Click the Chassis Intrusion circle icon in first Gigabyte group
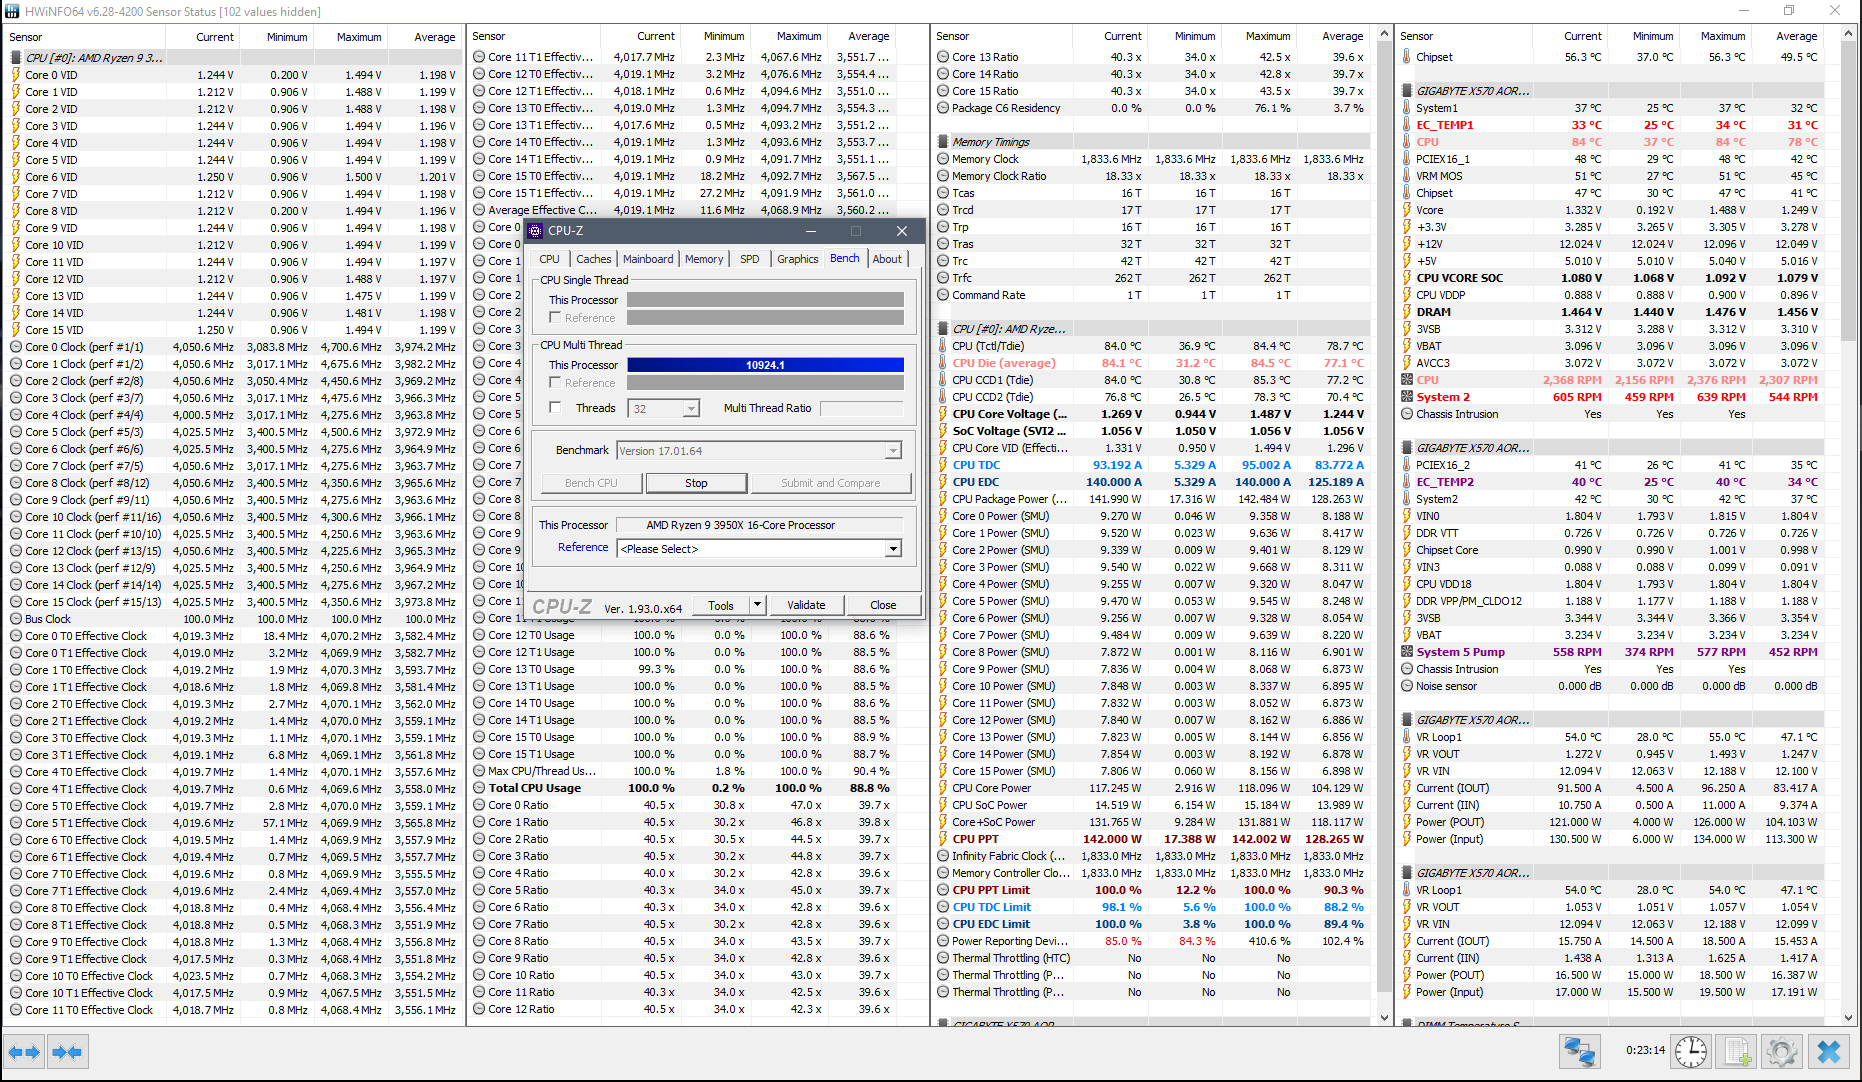This screenshot has width=1862, height=1082. pyautogui.click(x=1407, y=414)
